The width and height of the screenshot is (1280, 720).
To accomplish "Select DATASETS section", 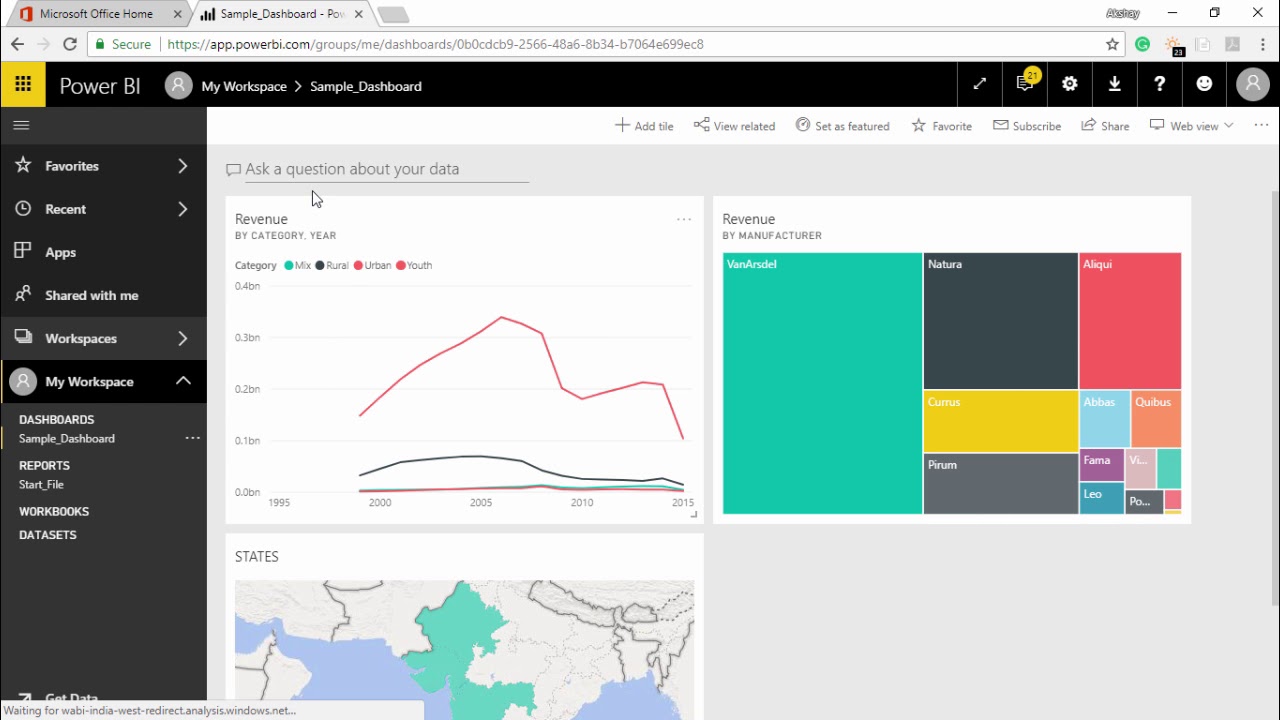I will click(x=48, y=535).
